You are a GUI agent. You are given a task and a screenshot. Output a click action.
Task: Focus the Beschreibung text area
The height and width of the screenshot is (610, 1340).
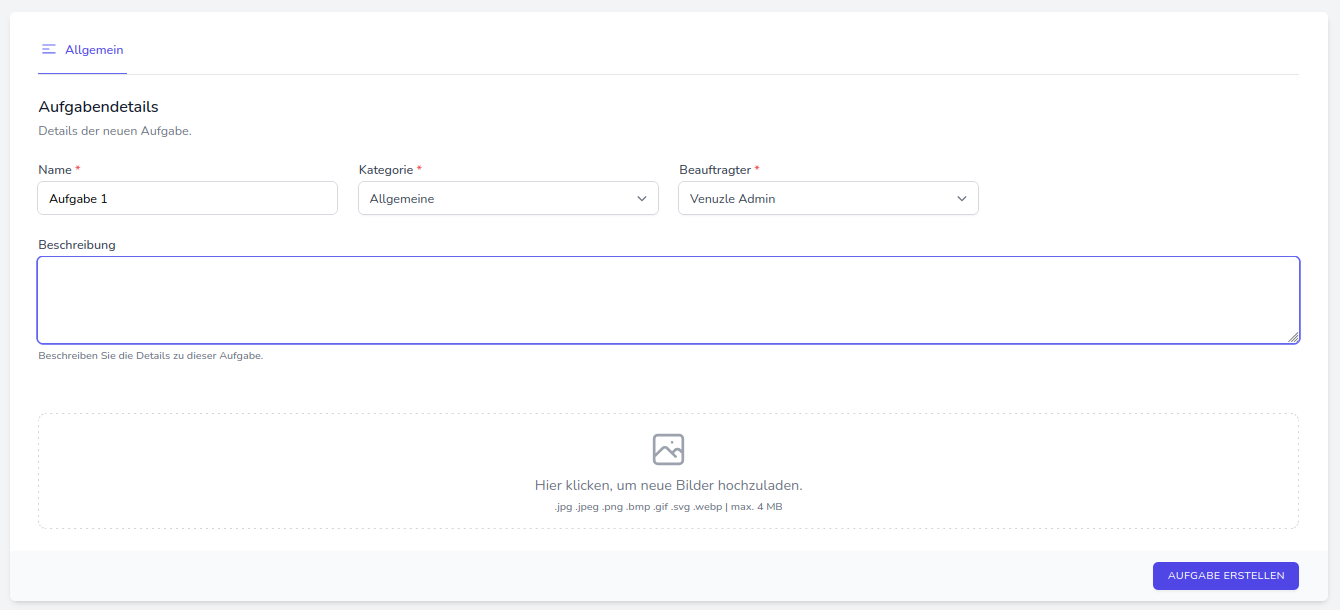(x=668, y=300)
